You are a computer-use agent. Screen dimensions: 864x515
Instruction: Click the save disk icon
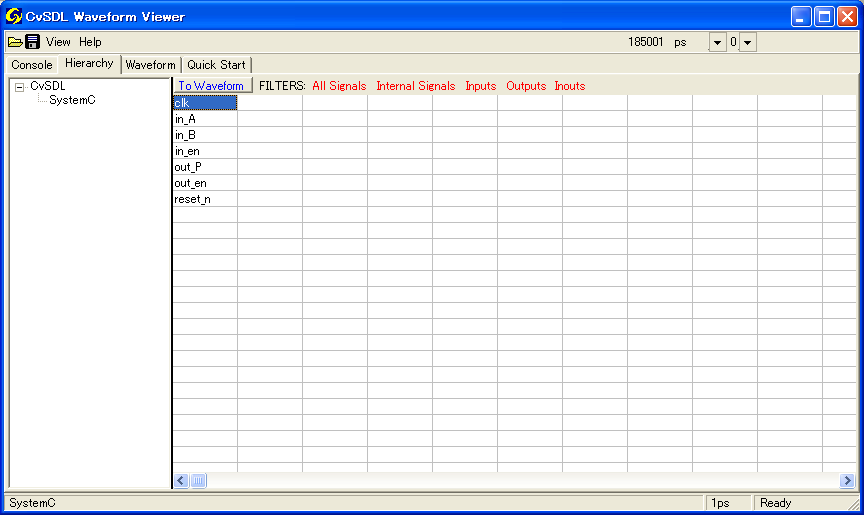click(33, 42)
